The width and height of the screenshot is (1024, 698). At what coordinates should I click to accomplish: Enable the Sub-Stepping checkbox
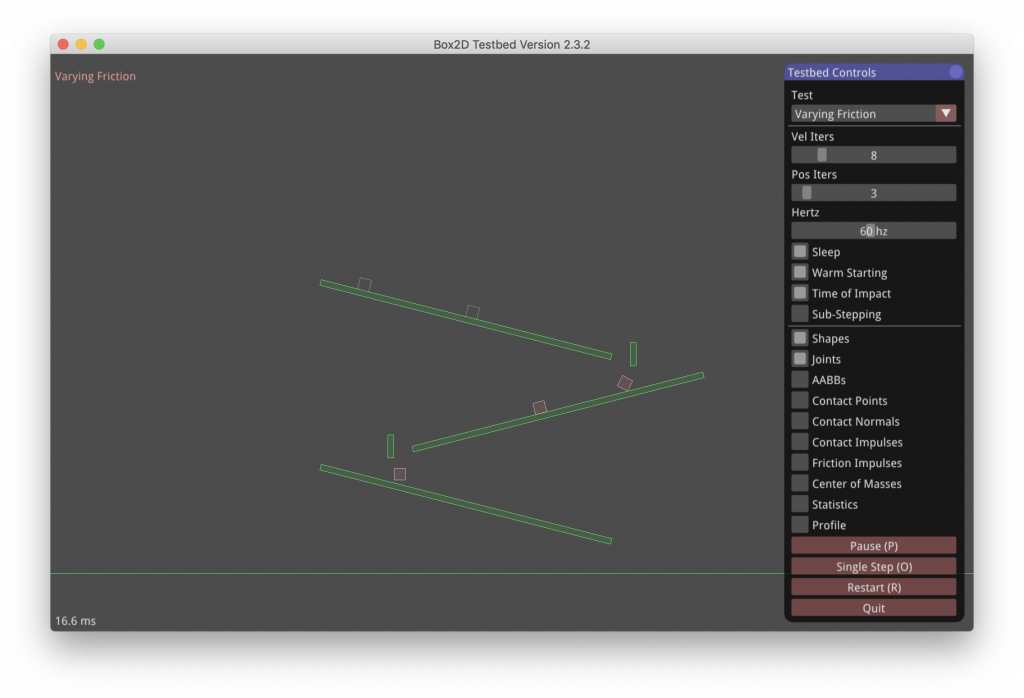point(800,314)
